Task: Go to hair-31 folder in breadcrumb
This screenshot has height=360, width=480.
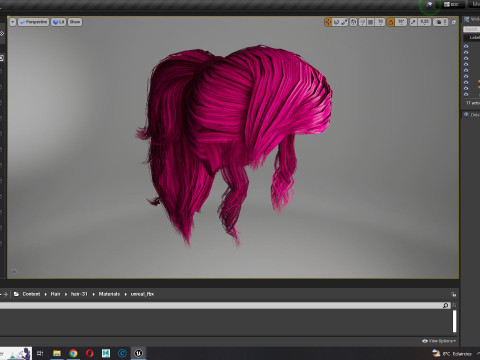Action: point(79,294)
